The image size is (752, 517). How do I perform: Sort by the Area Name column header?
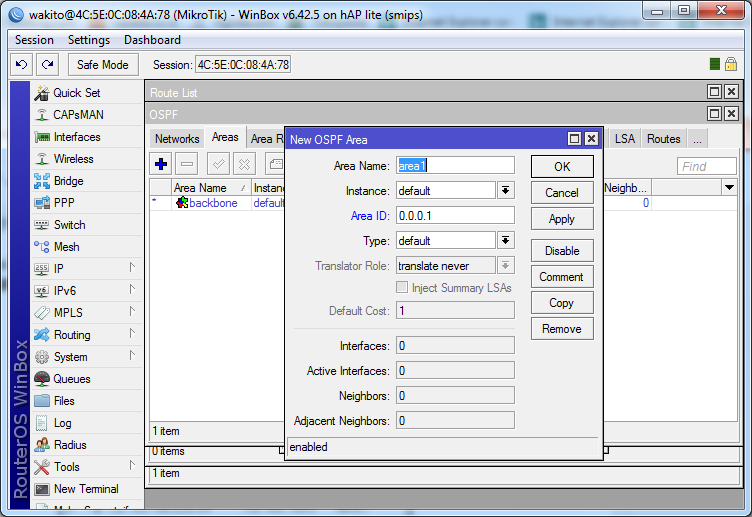click(x=211, y=188)
